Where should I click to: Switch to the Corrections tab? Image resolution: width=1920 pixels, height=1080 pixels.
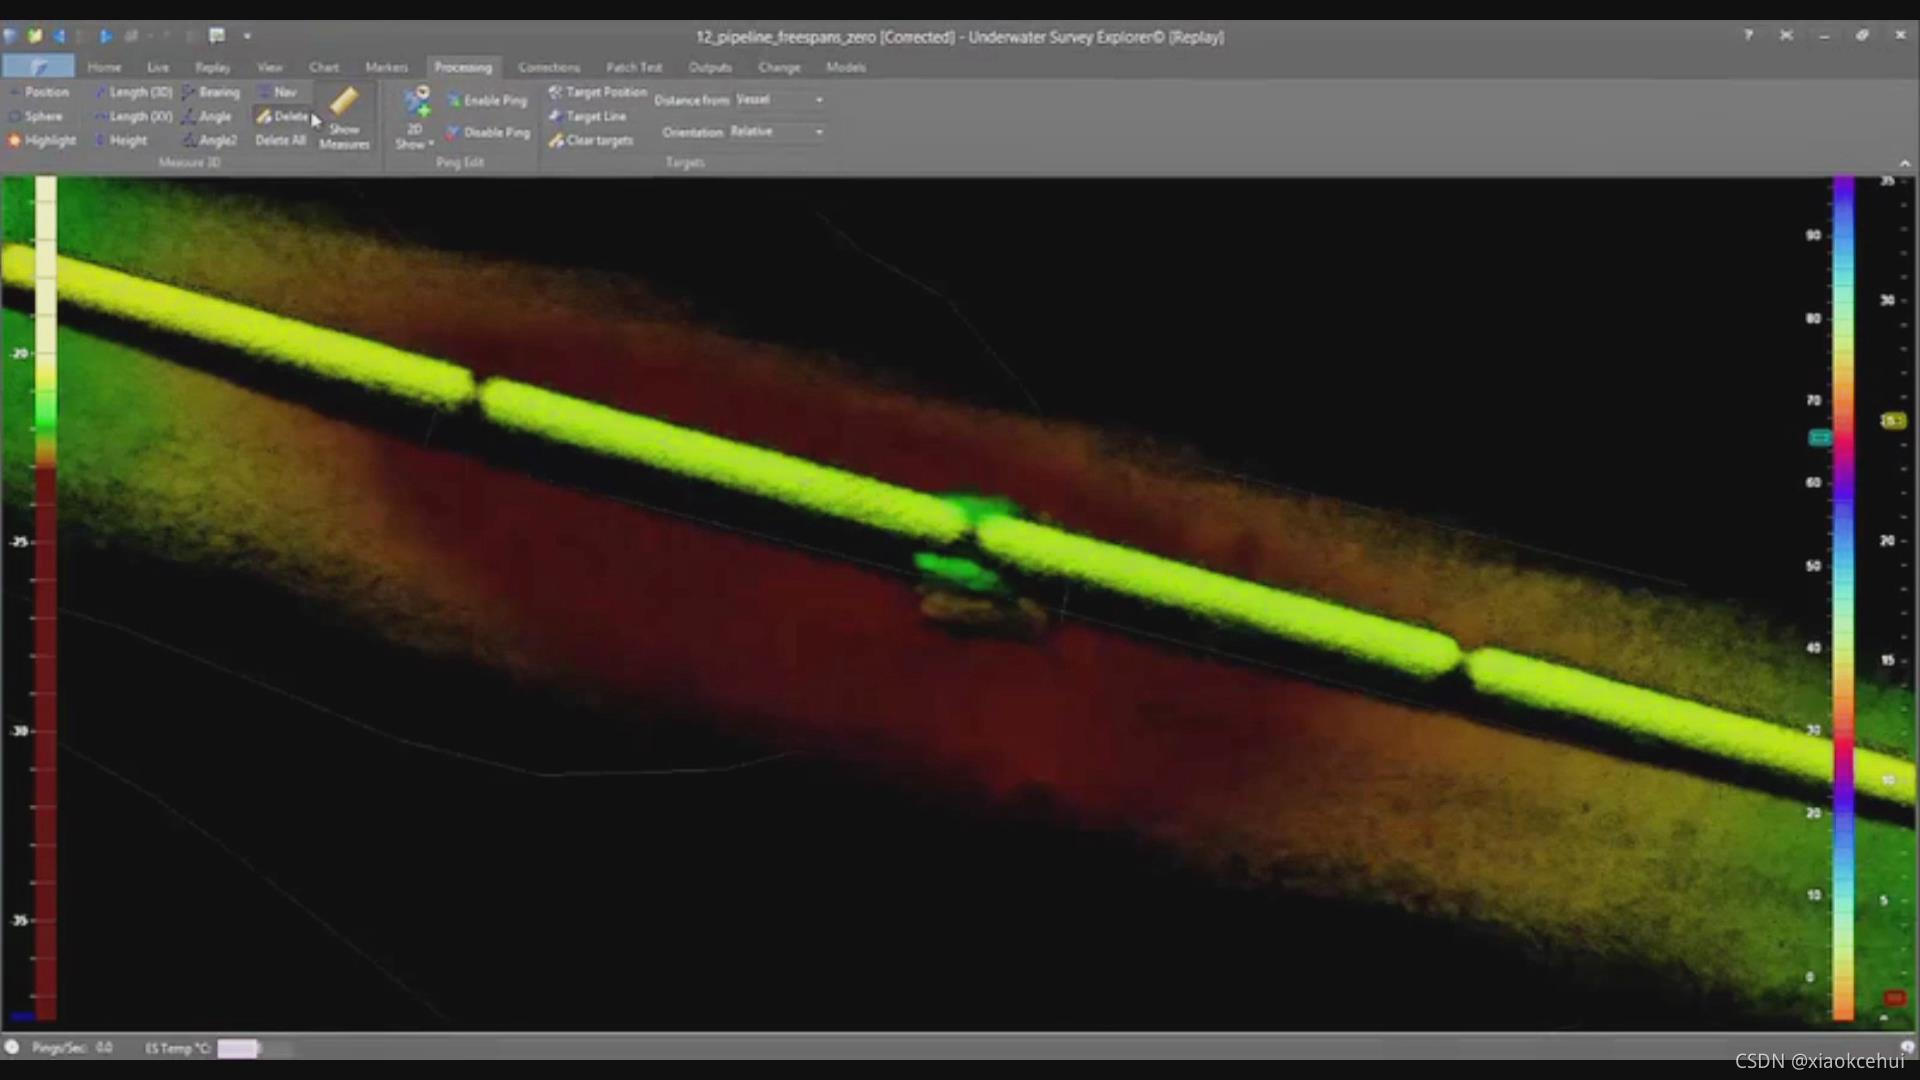pos(549,68)
